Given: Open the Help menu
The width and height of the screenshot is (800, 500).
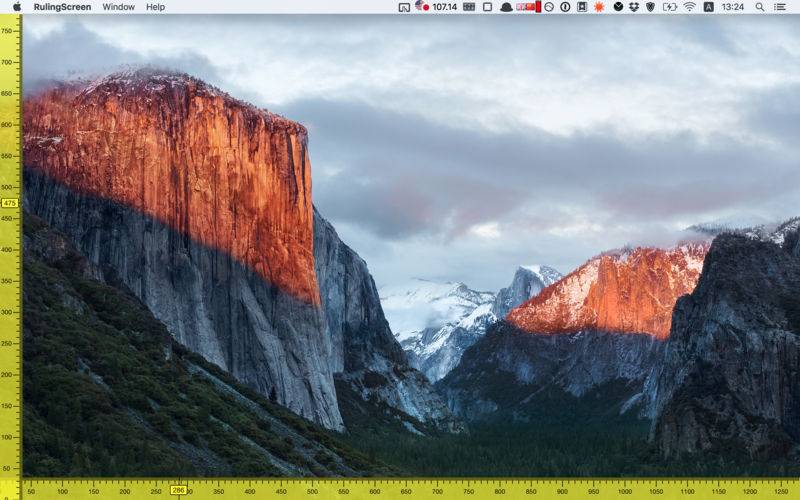Looking at the screenshot, I should click(155, 7).
